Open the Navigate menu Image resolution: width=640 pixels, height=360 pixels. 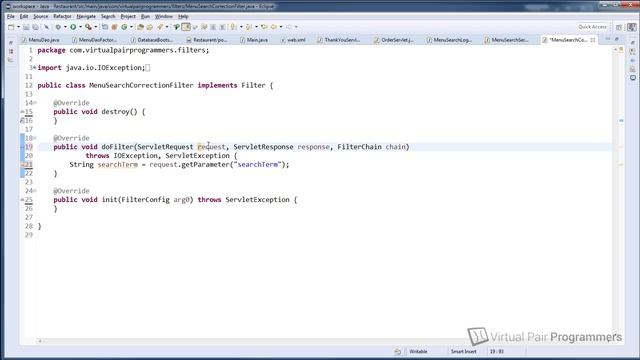pos(86,16)
